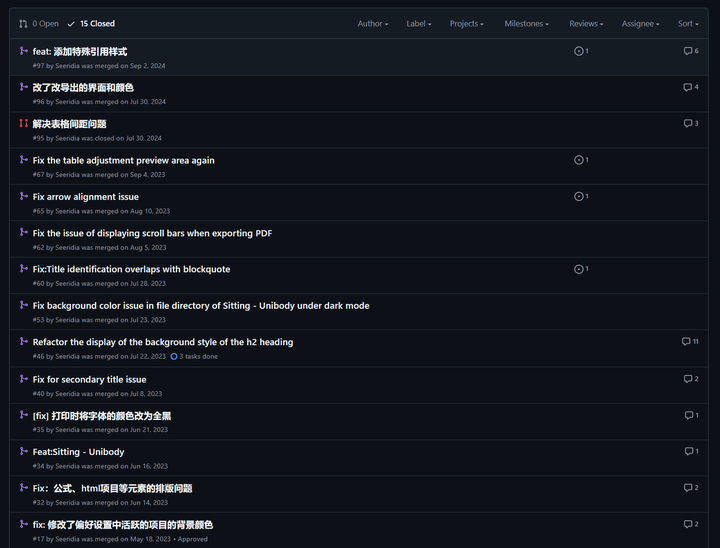Click the closed pull request icon for #95
720x548 pixels.
click(24, 123)
